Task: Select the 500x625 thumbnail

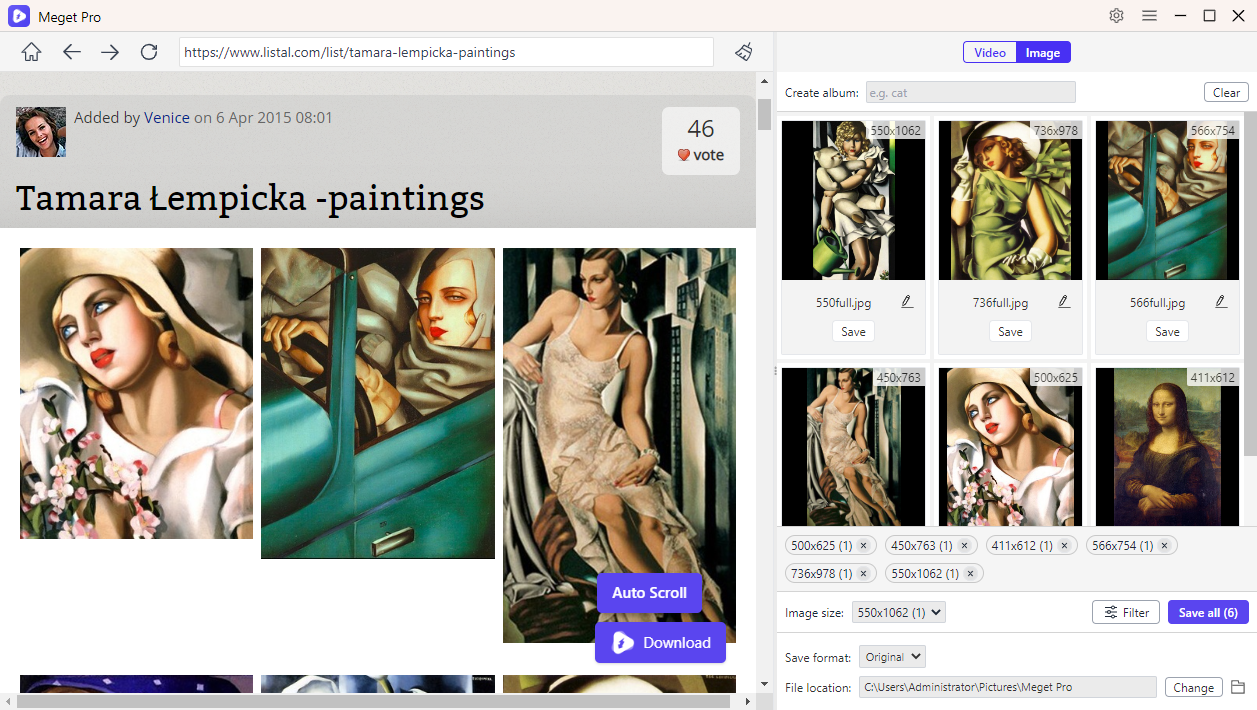Action: point(1010,446)
